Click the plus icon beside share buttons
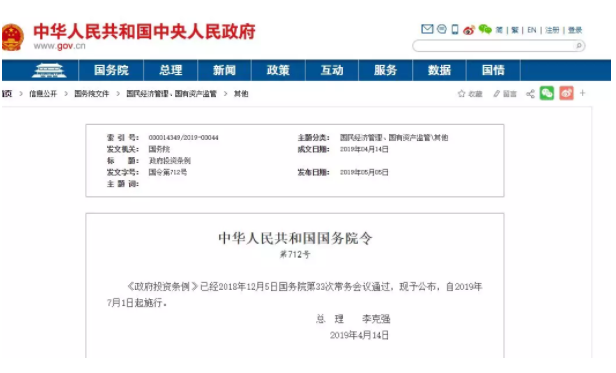 point(583,93)
